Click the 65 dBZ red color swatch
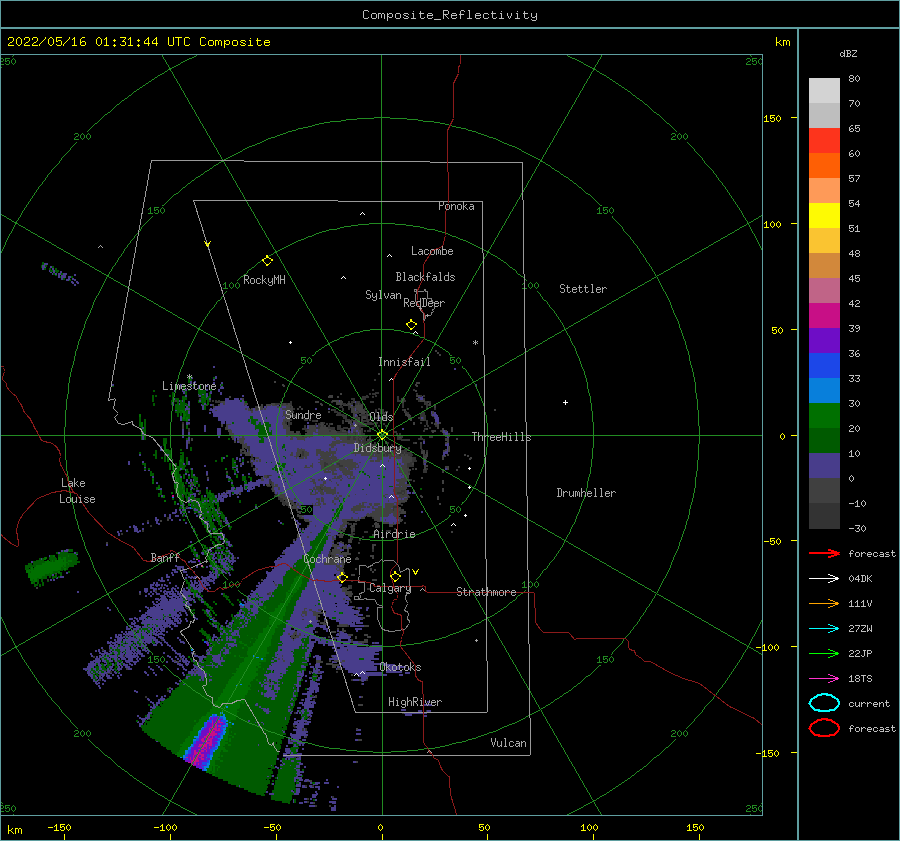The height and width of the screenshot is (841, 900). tap(824, 141)
